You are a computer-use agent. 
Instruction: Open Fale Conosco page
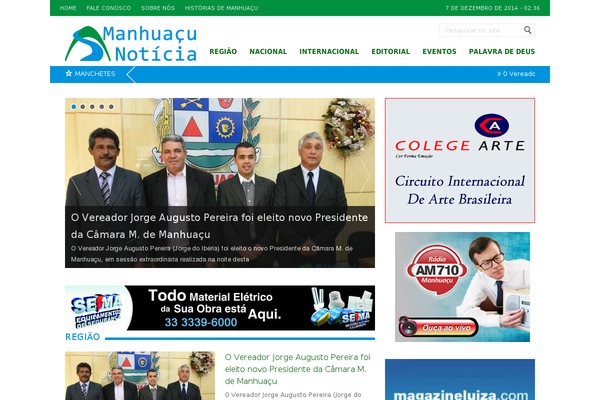pos(109,8)
